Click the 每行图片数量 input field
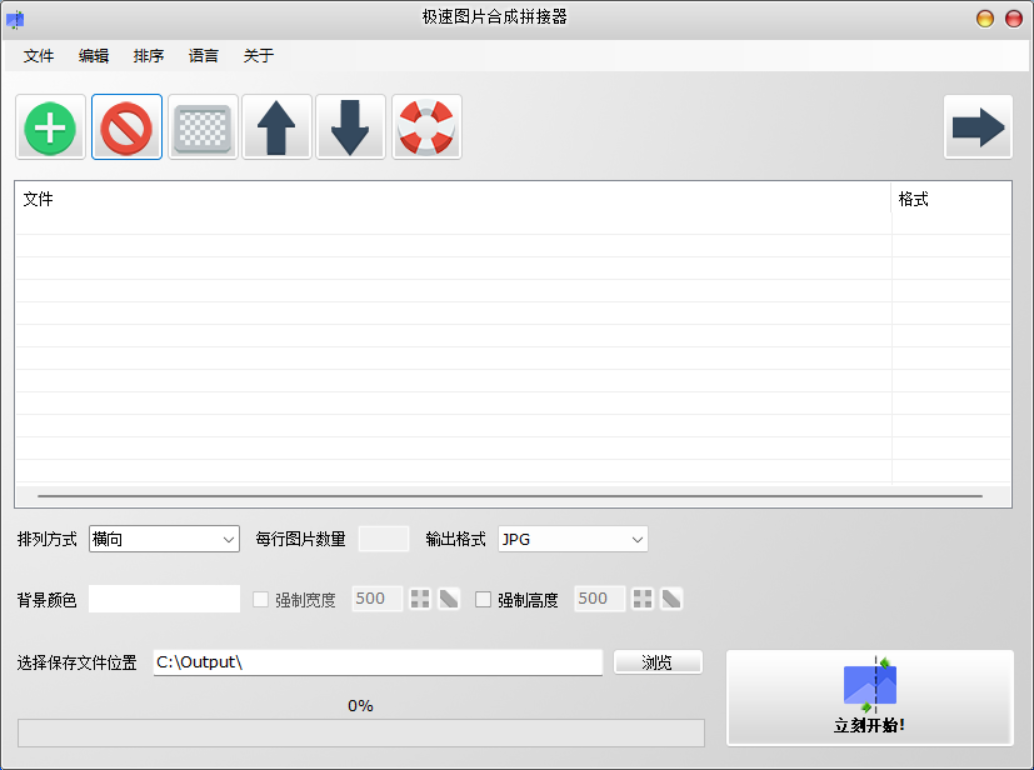This screenshot has height=770, width=1034. click(384, 539)
